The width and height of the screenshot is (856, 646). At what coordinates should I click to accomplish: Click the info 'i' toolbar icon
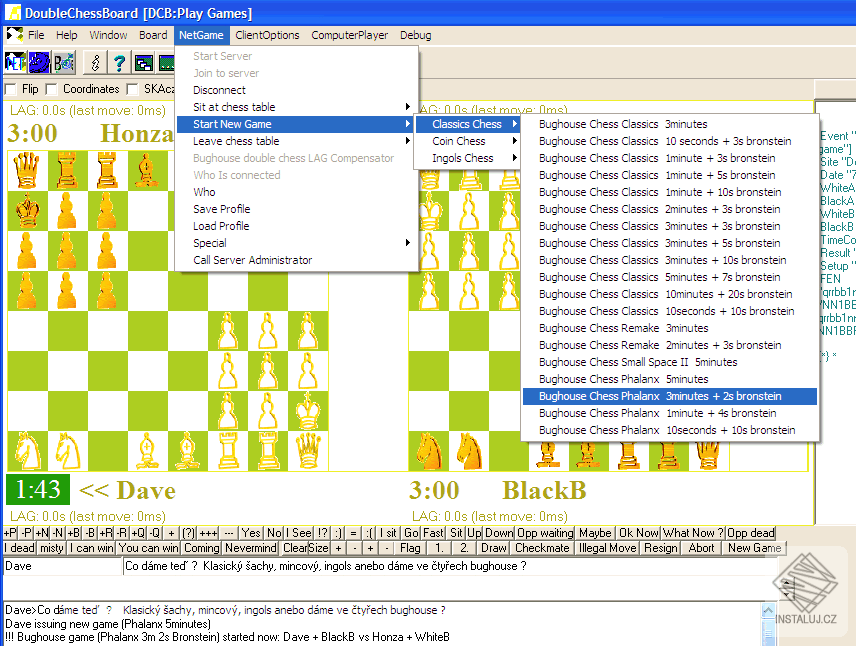pos(95,63)
